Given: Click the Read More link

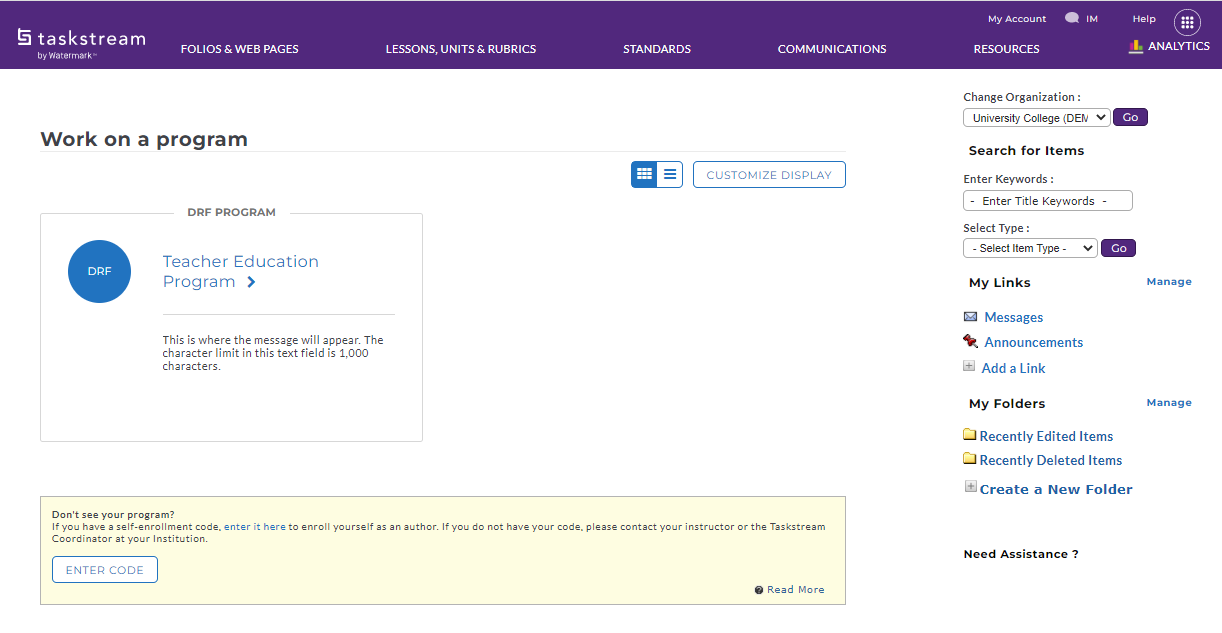Looking at the screenshot, I should 796,590.
